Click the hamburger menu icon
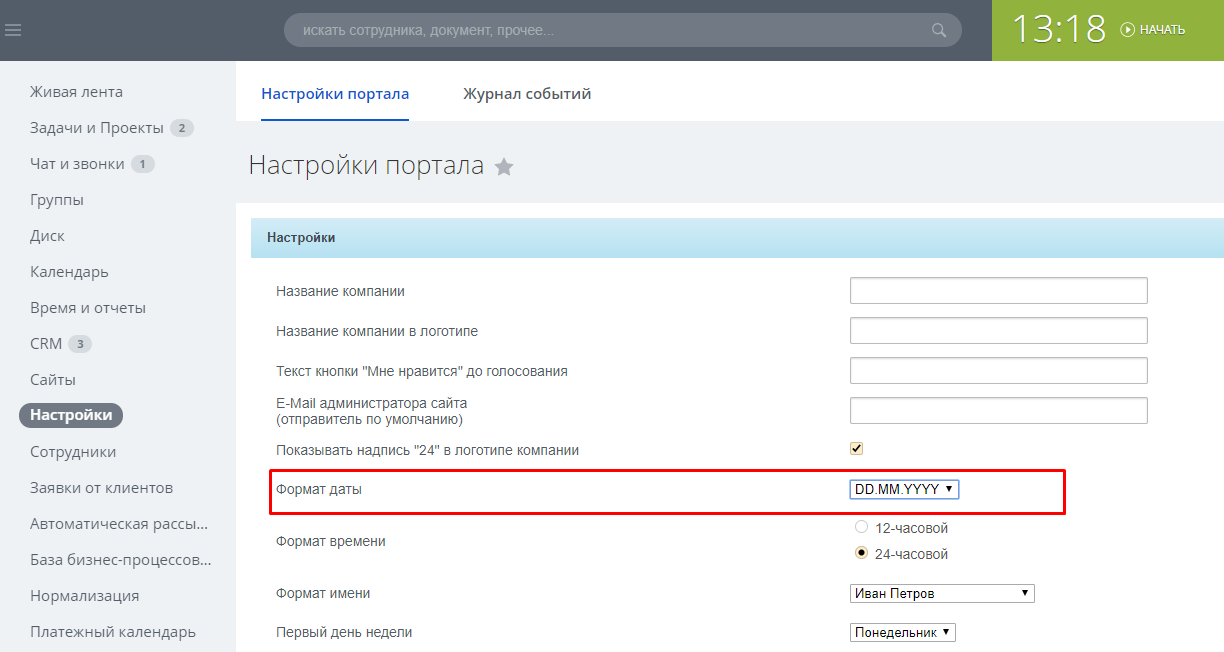 click(13, 30)
